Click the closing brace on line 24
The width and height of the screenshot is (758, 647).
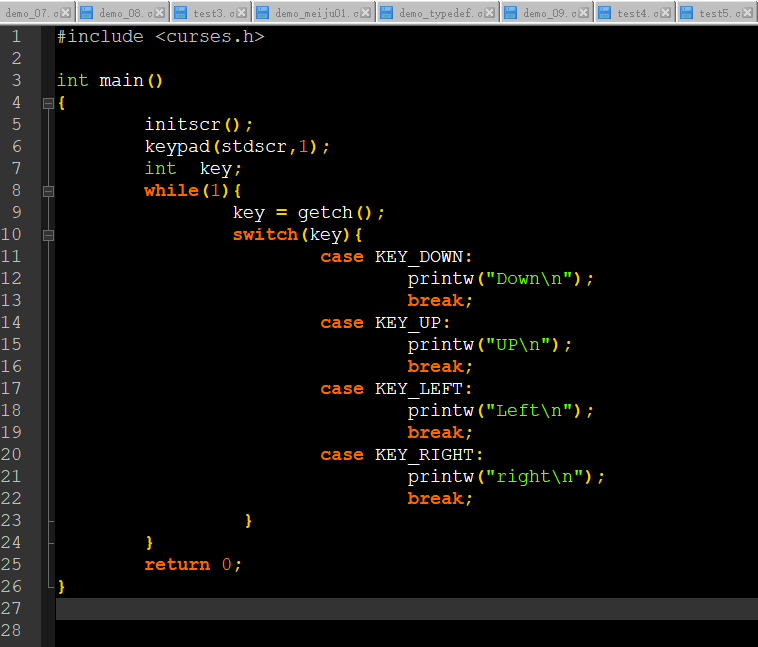[149, 543]
